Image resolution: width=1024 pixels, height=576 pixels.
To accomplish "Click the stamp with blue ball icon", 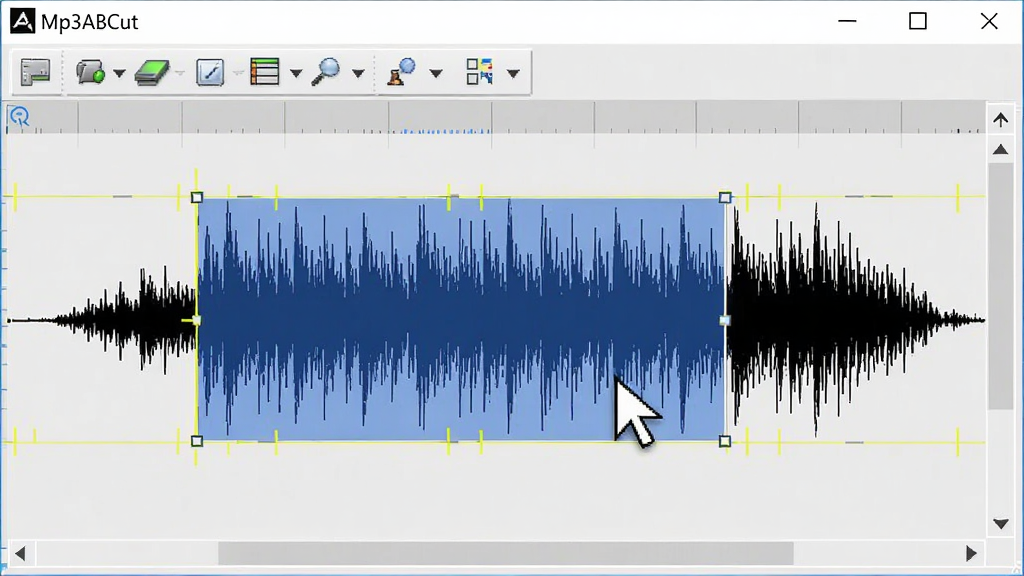I will point(401,72).
